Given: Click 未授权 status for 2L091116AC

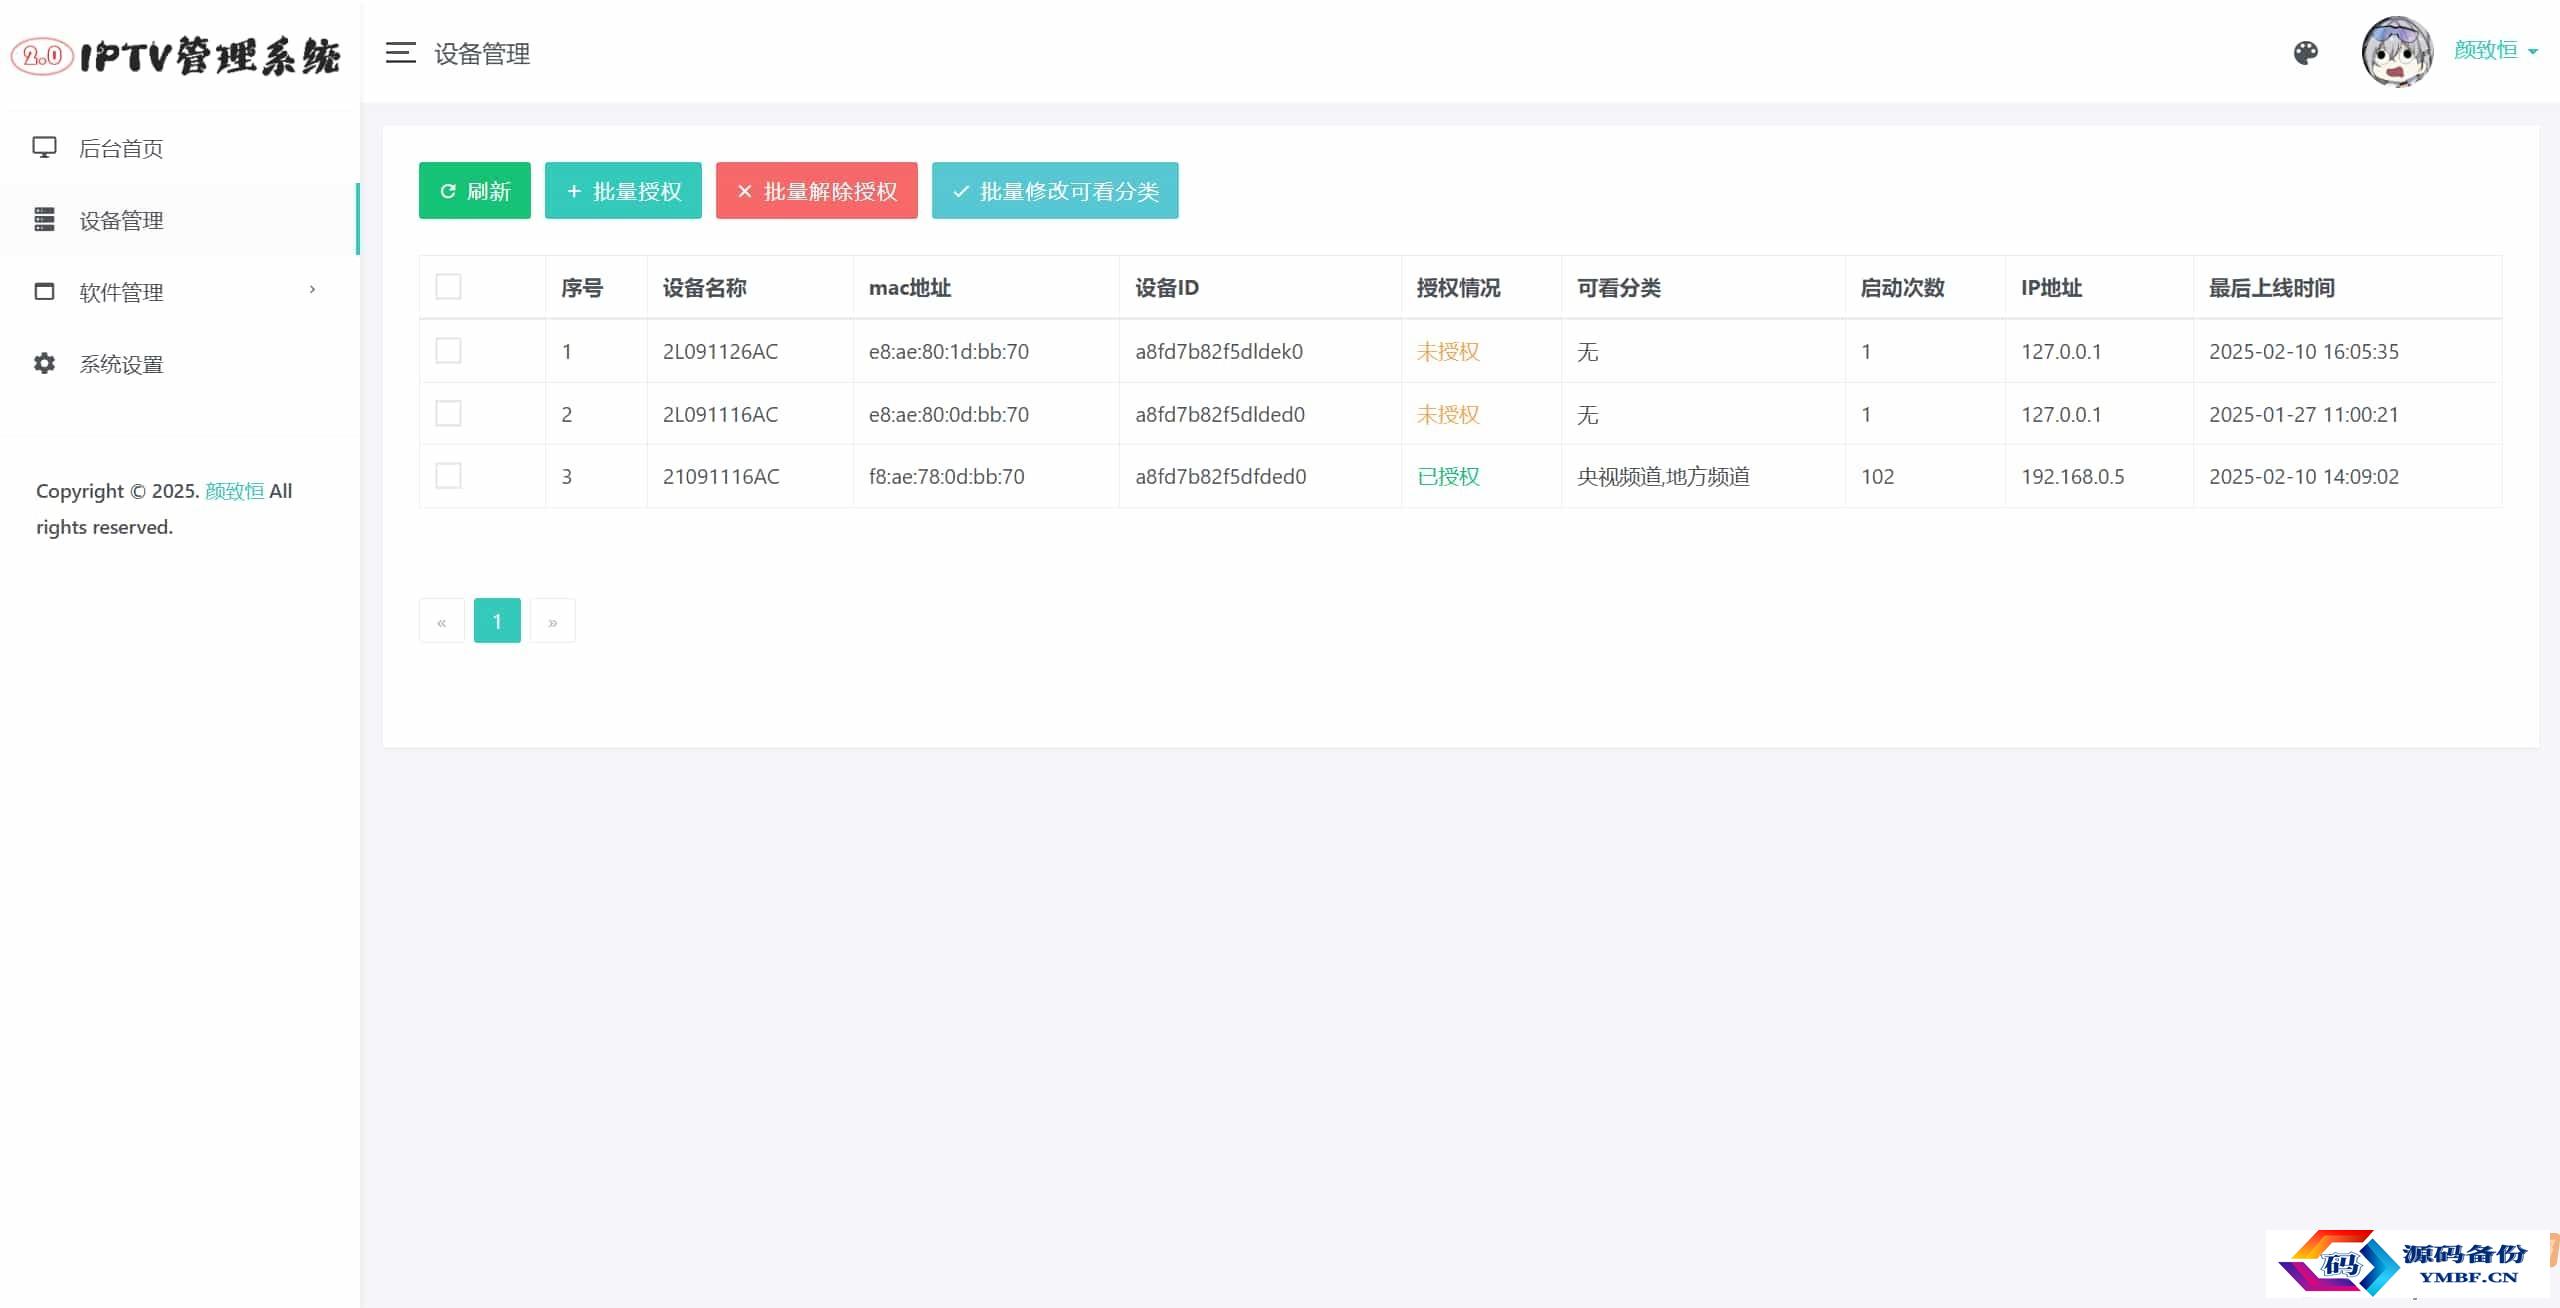Looking at the screenshot, I should point(1448,415).
